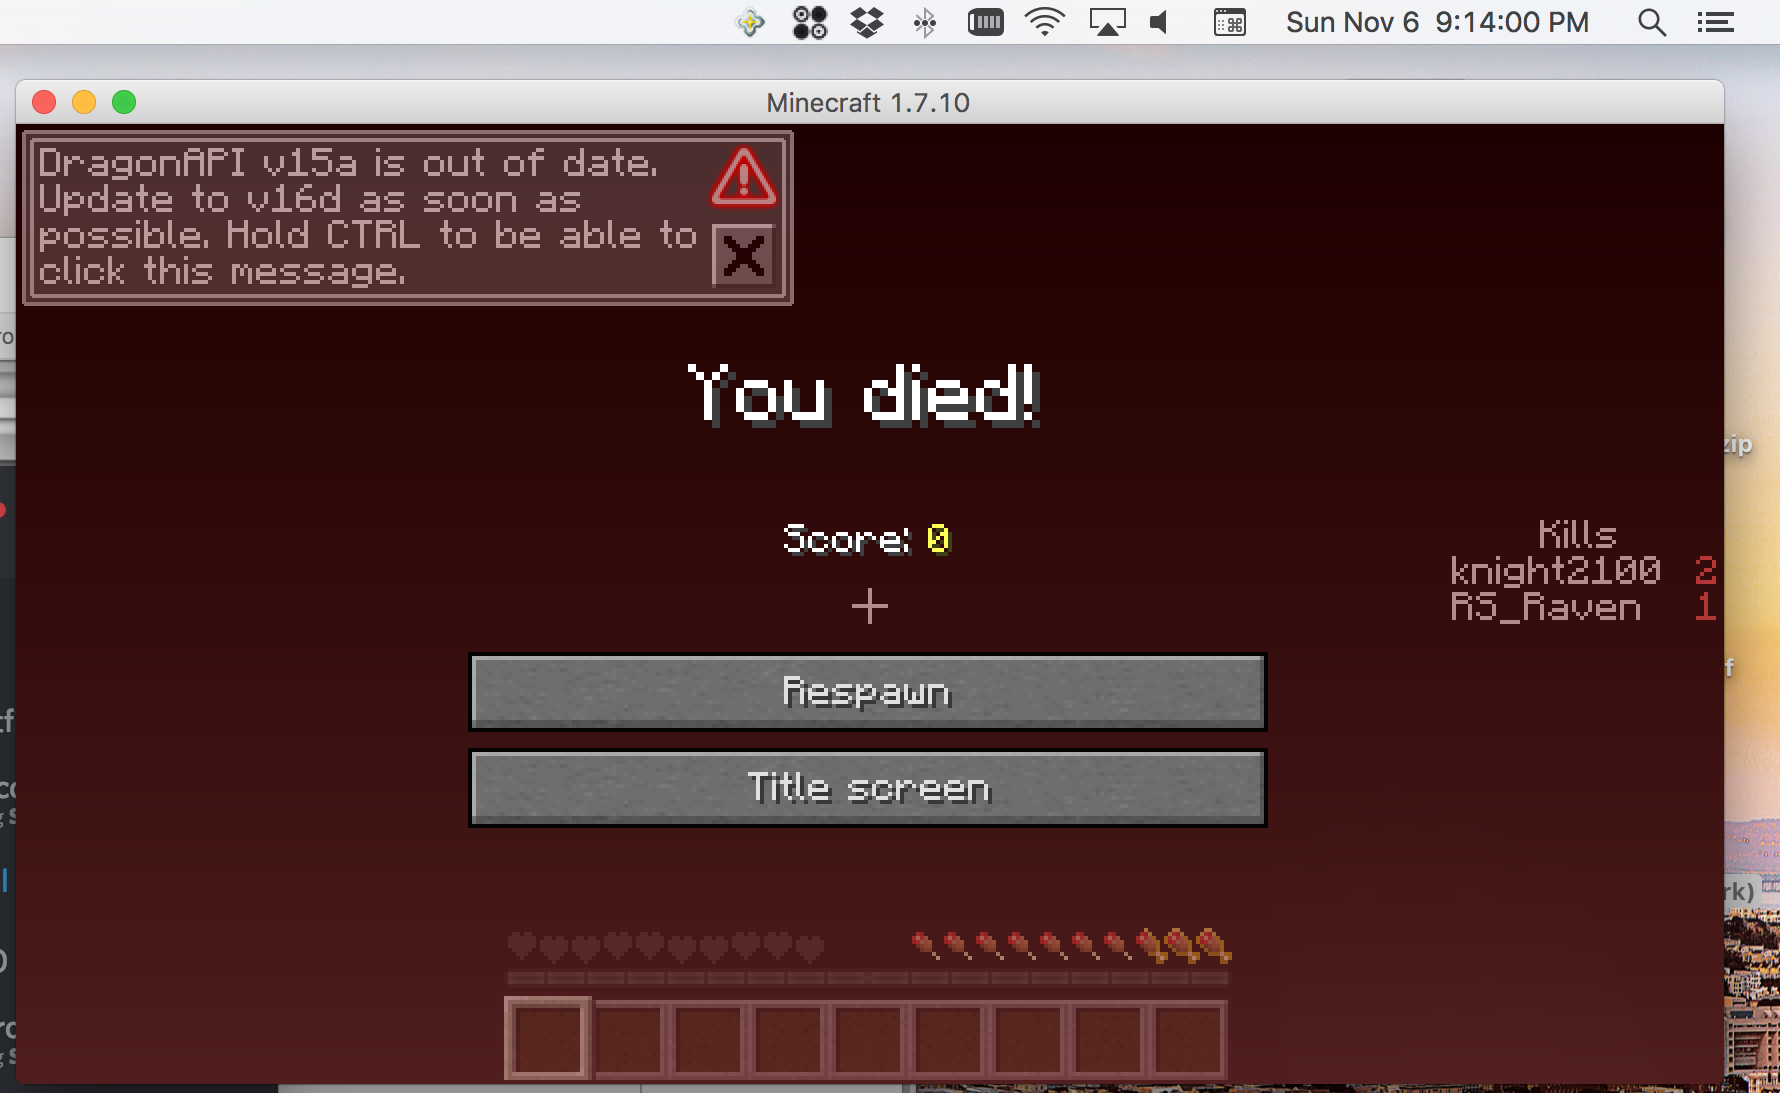The image size is (1780, 1093).
Task: Open the calendar icon in menu bar
Action: click(x=1229, y=22)
